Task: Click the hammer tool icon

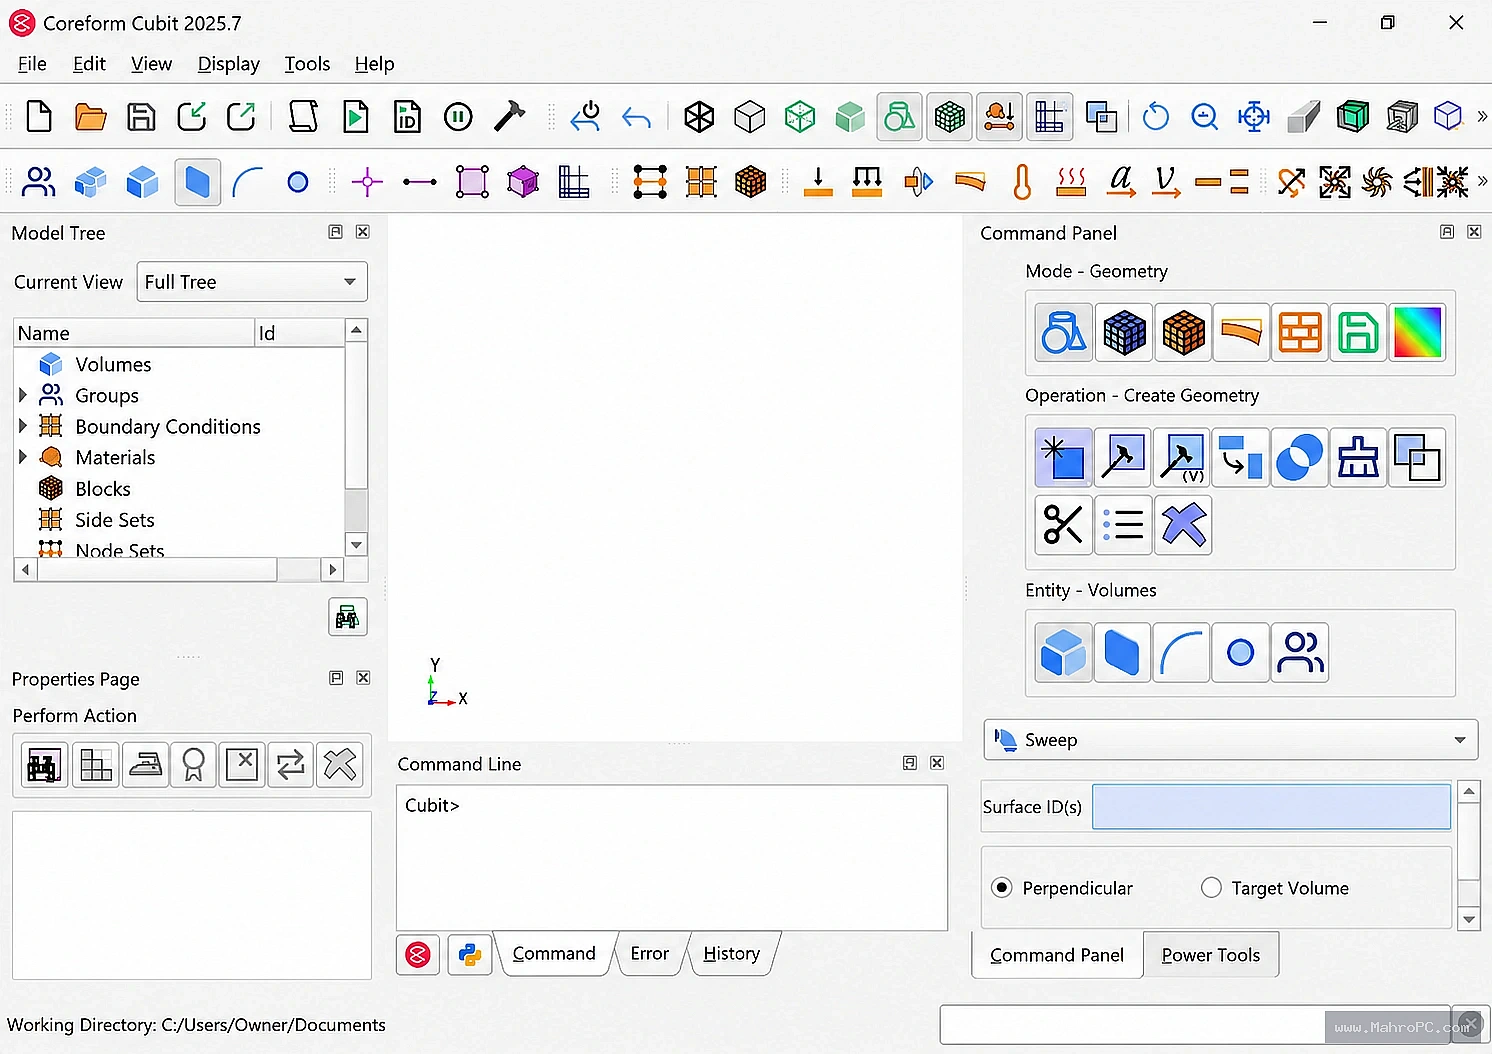Action: click(x=509, y=116)
